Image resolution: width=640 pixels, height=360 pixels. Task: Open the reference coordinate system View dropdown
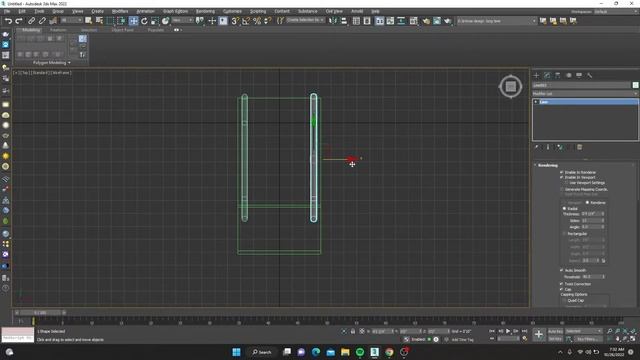point(182,20)
